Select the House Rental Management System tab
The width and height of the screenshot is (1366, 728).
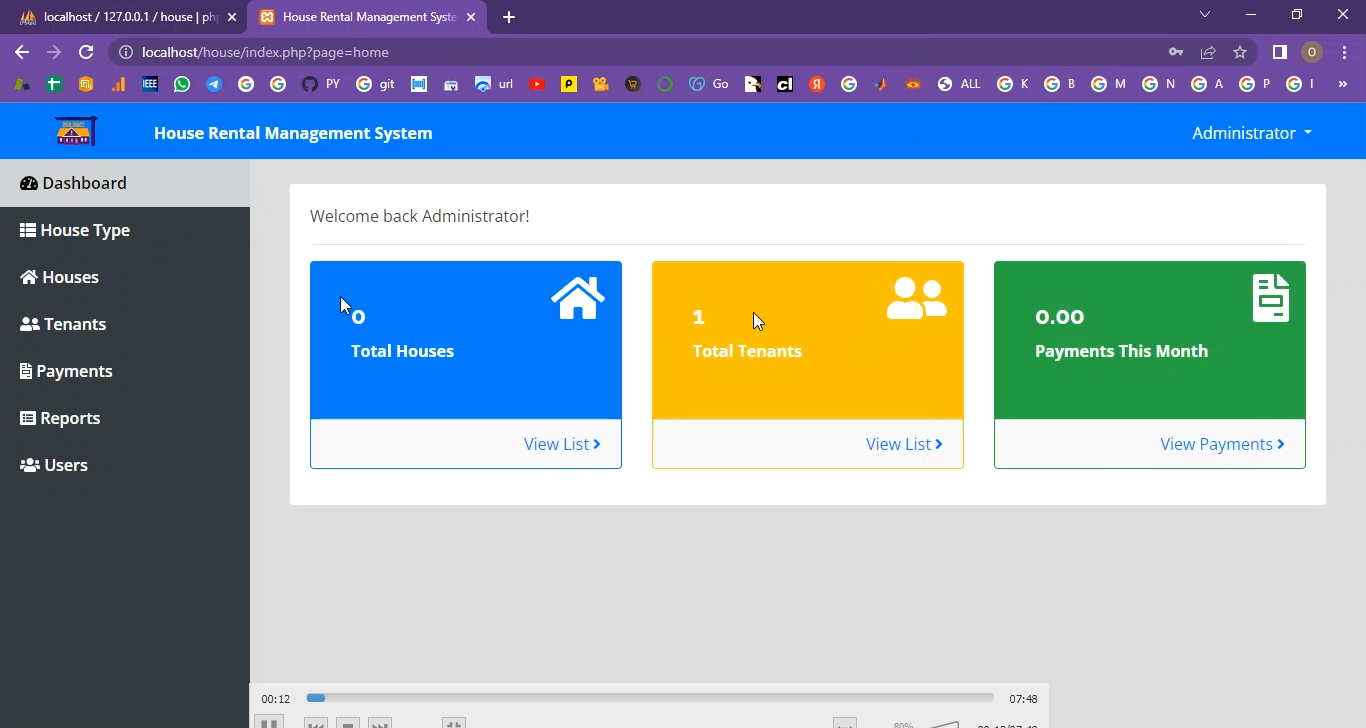(367, 17)
